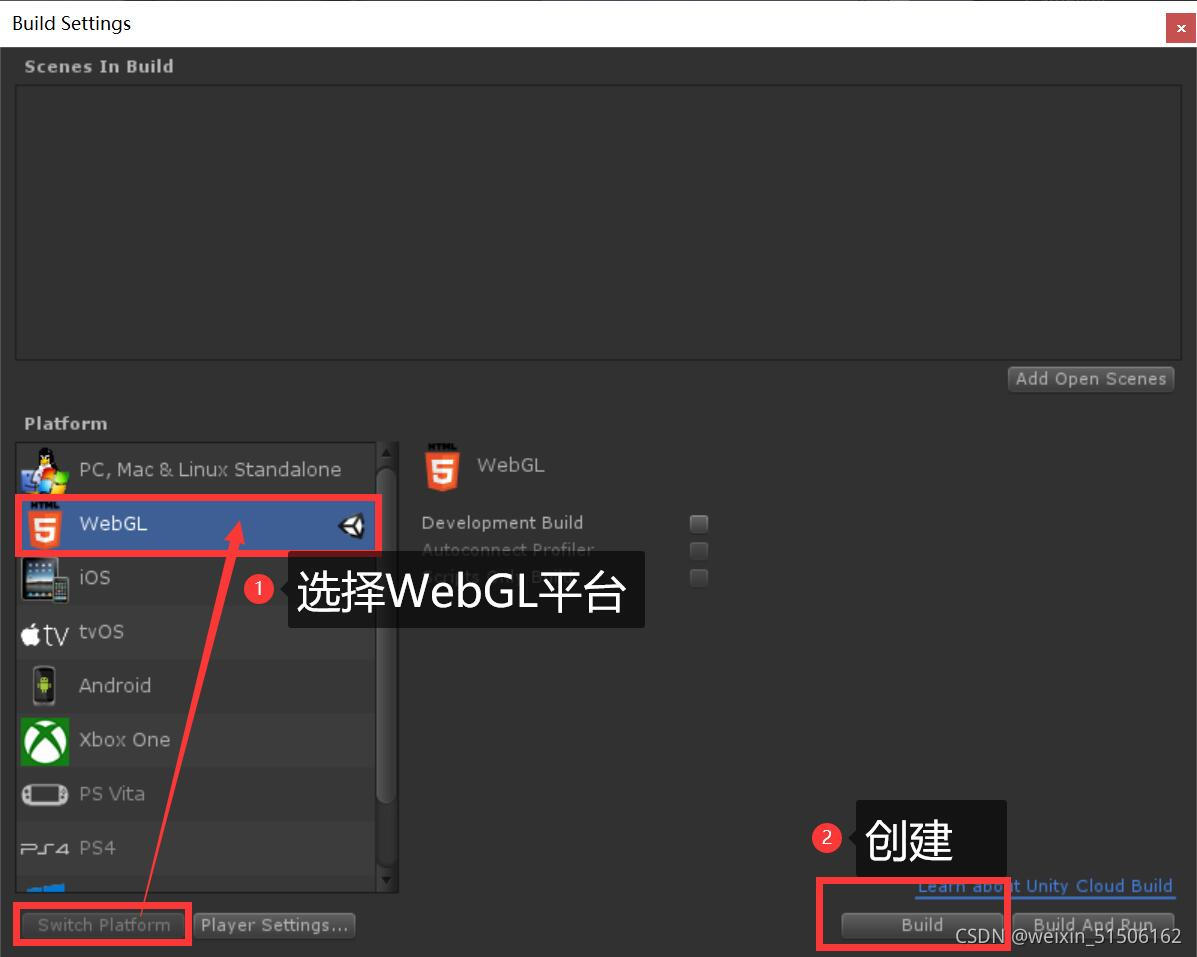Image resolution: width=1197 pixels, height=957 pixels.
Task: Click the Build button
Action: click(922, 925)
